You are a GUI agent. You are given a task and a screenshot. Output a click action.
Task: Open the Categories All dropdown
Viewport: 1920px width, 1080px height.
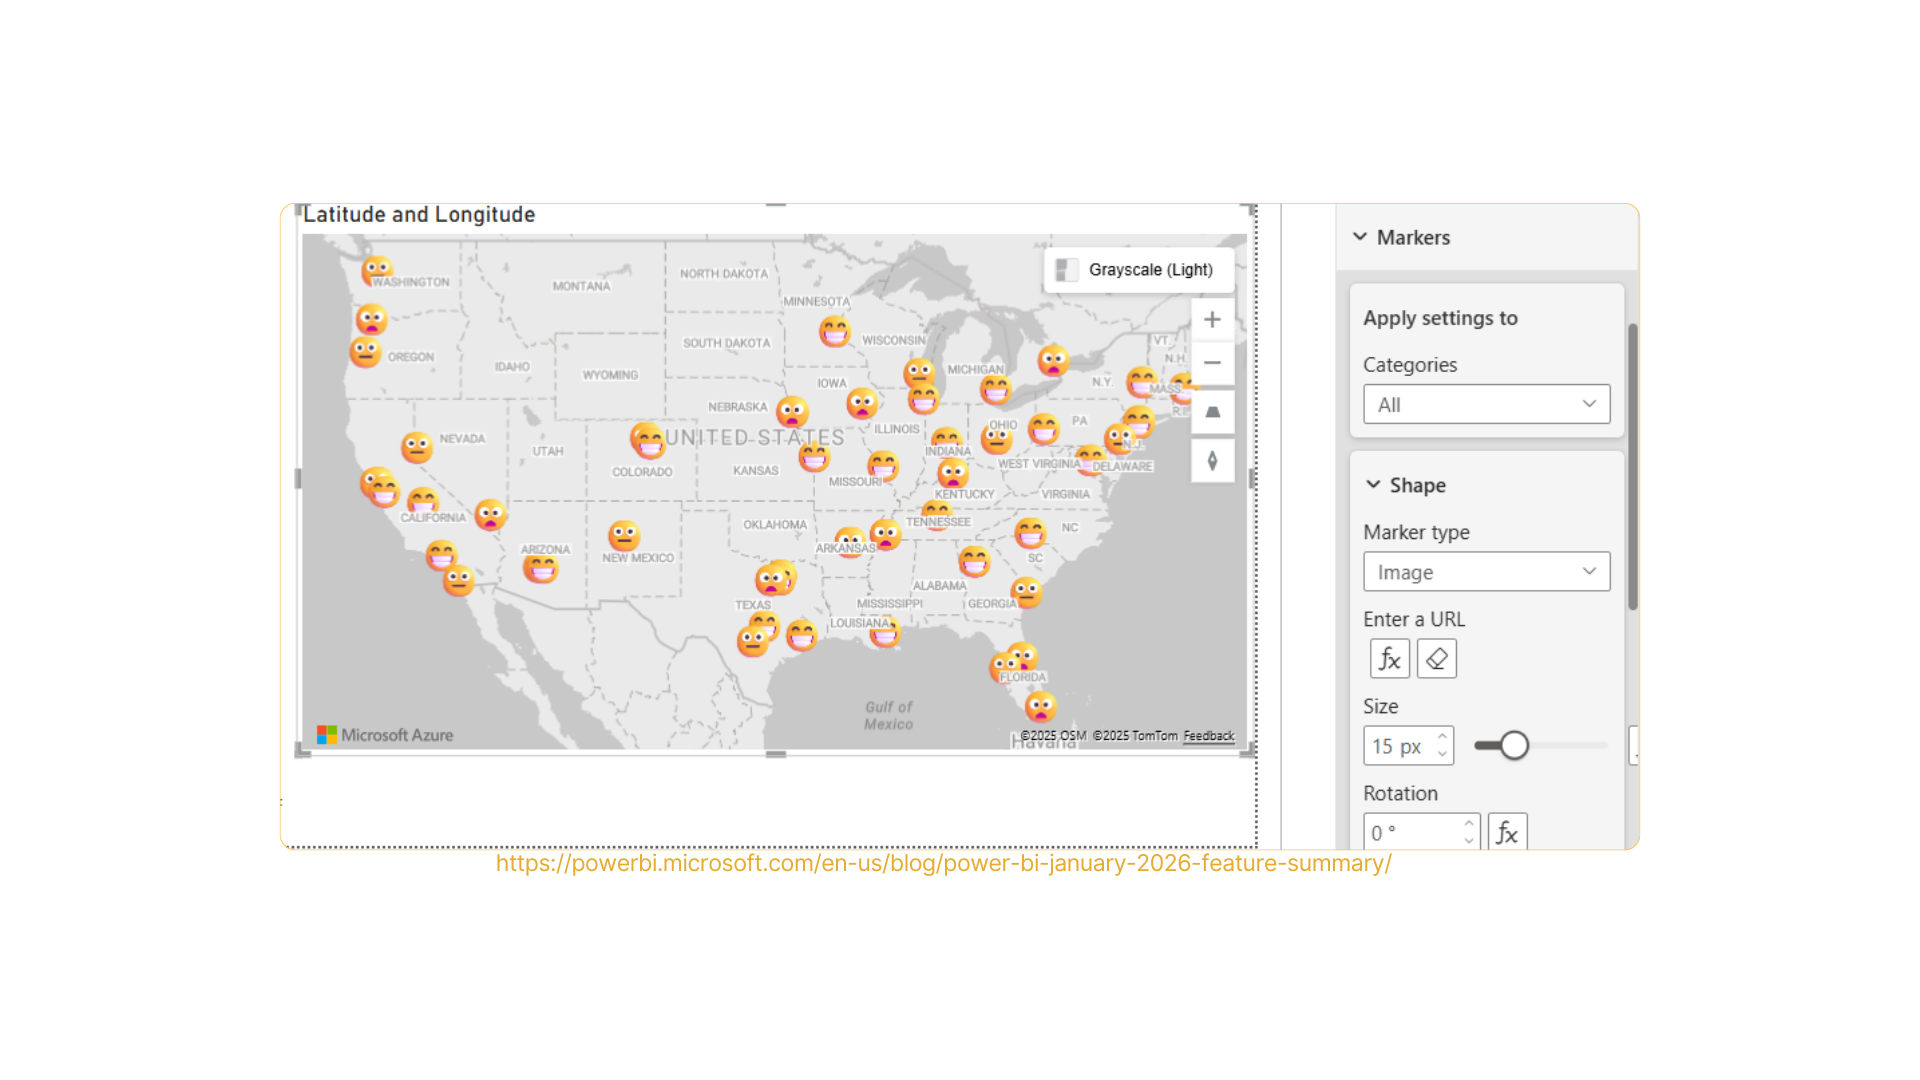[x=1486, y=404]
